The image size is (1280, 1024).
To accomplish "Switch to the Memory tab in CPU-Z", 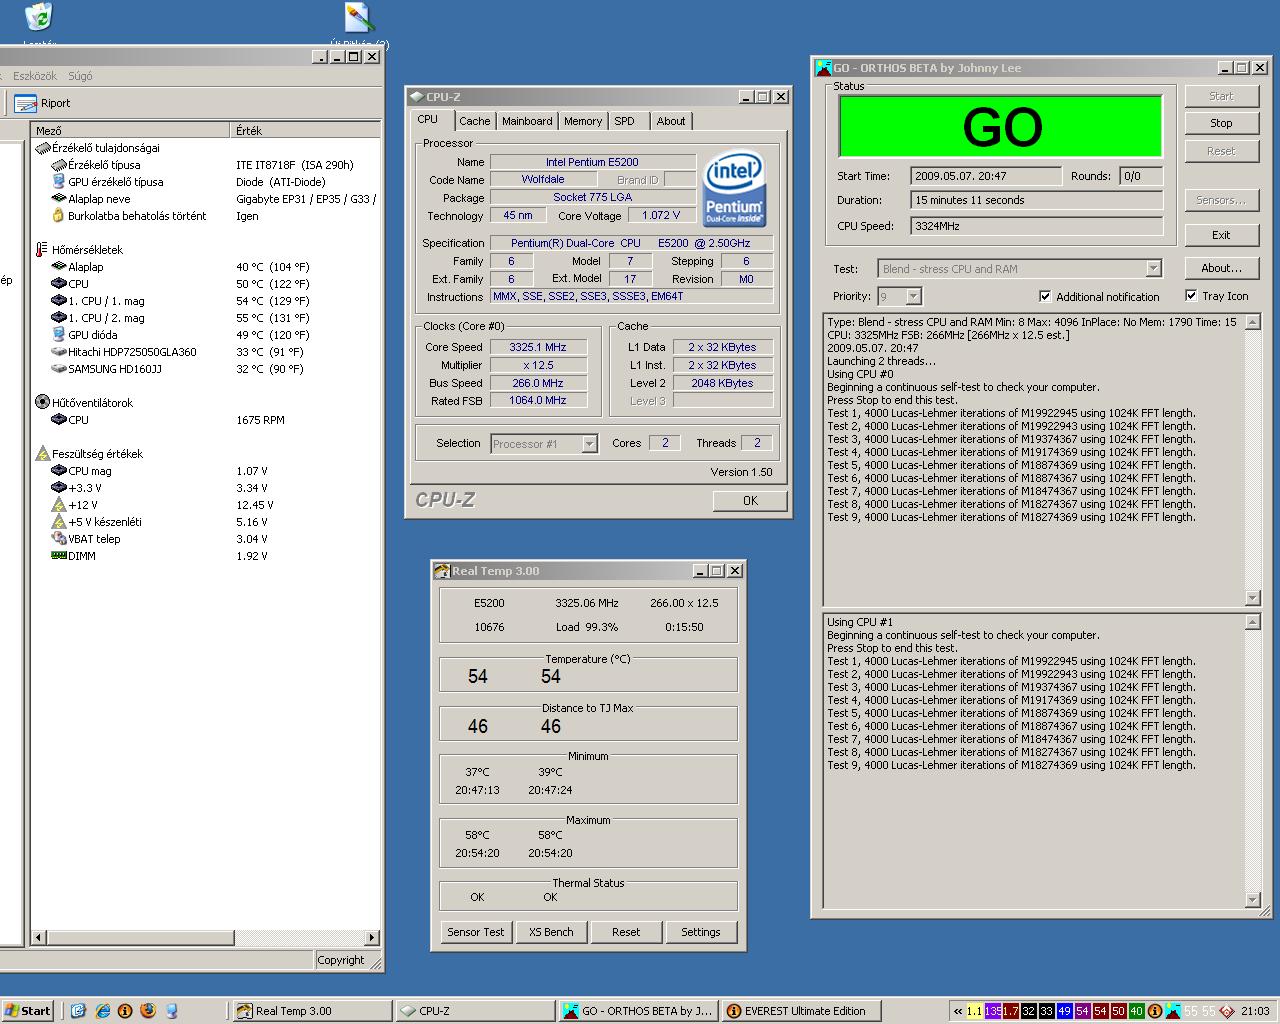I will click(582, 121).
